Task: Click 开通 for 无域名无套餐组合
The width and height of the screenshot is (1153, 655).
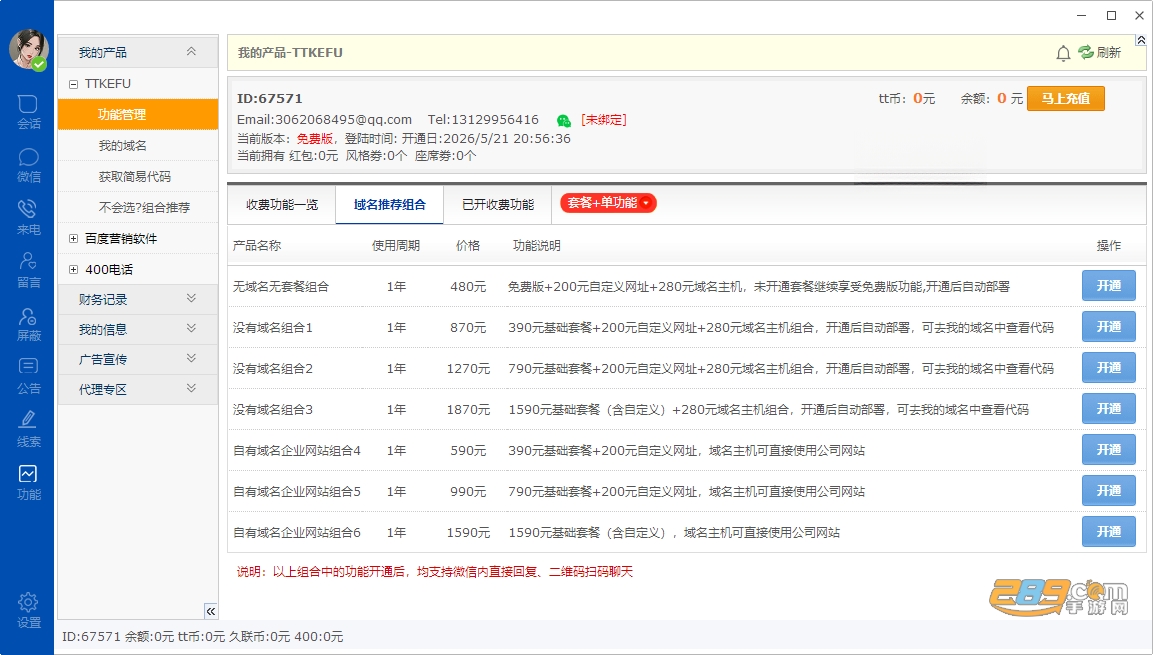Action: pyautogui.click(x=1108, y=286)
